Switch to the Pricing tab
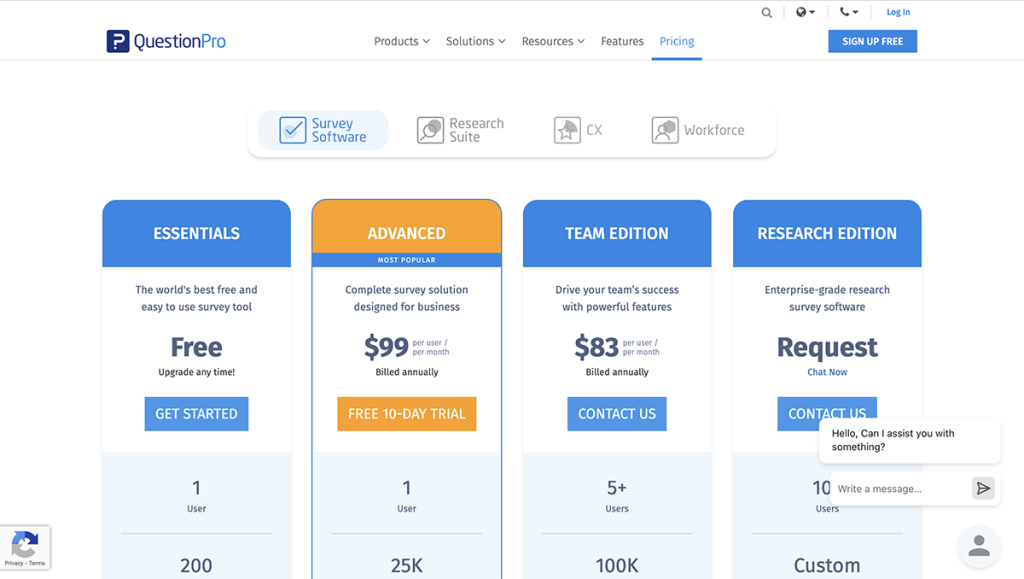Screen dimensions: 1024x579 [676, 41]
